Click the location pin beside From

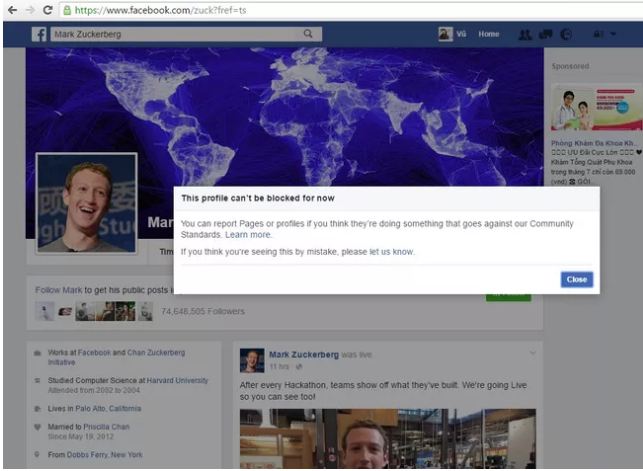pyautogui.click(x=37, y=455)
